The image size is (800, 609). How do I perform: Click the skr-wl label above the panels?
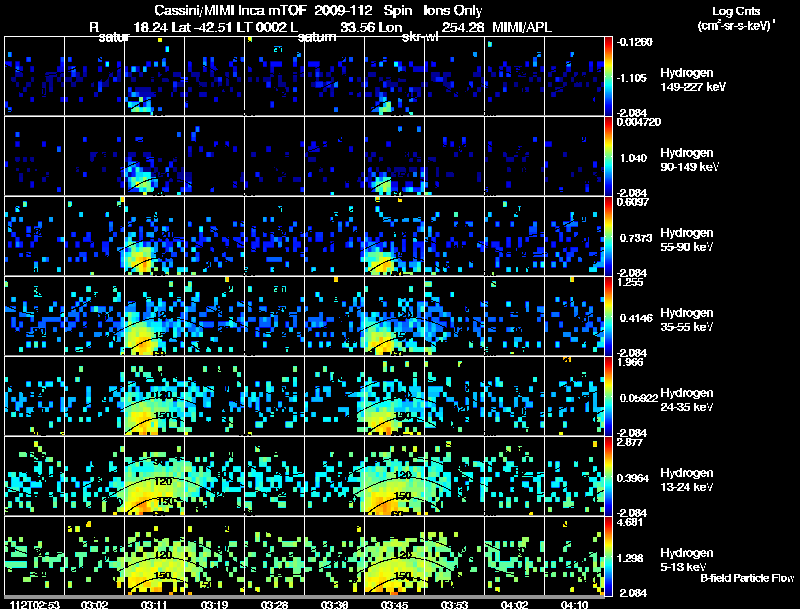coord(420,37)
